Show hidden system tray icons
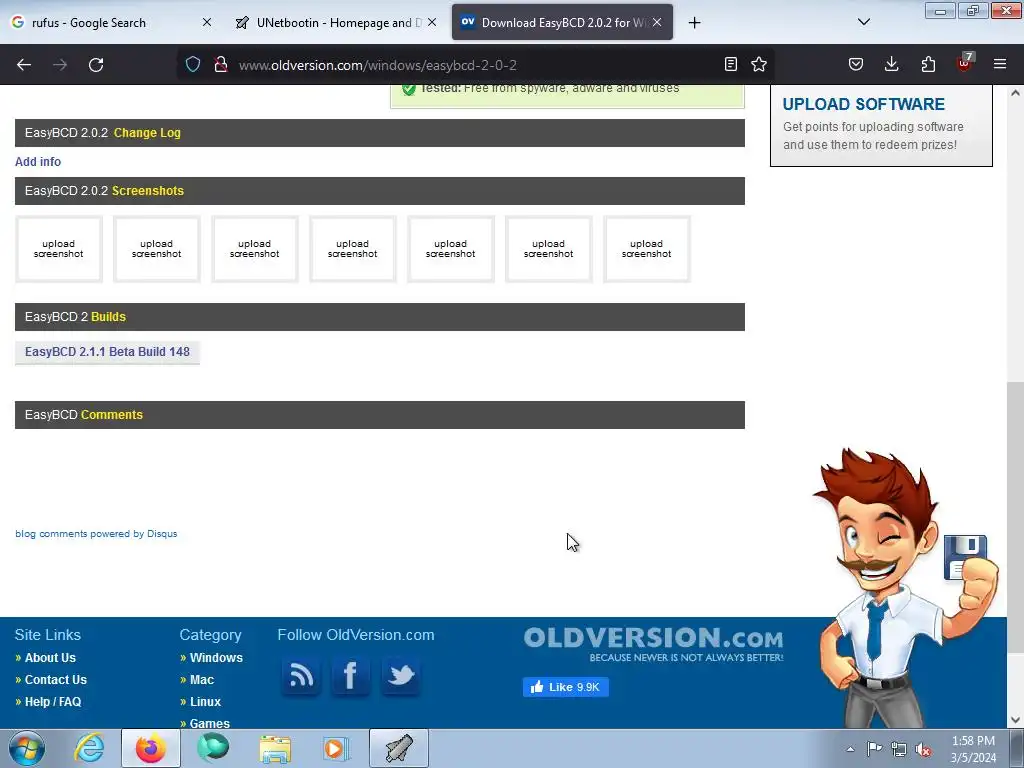 [850, 749]
